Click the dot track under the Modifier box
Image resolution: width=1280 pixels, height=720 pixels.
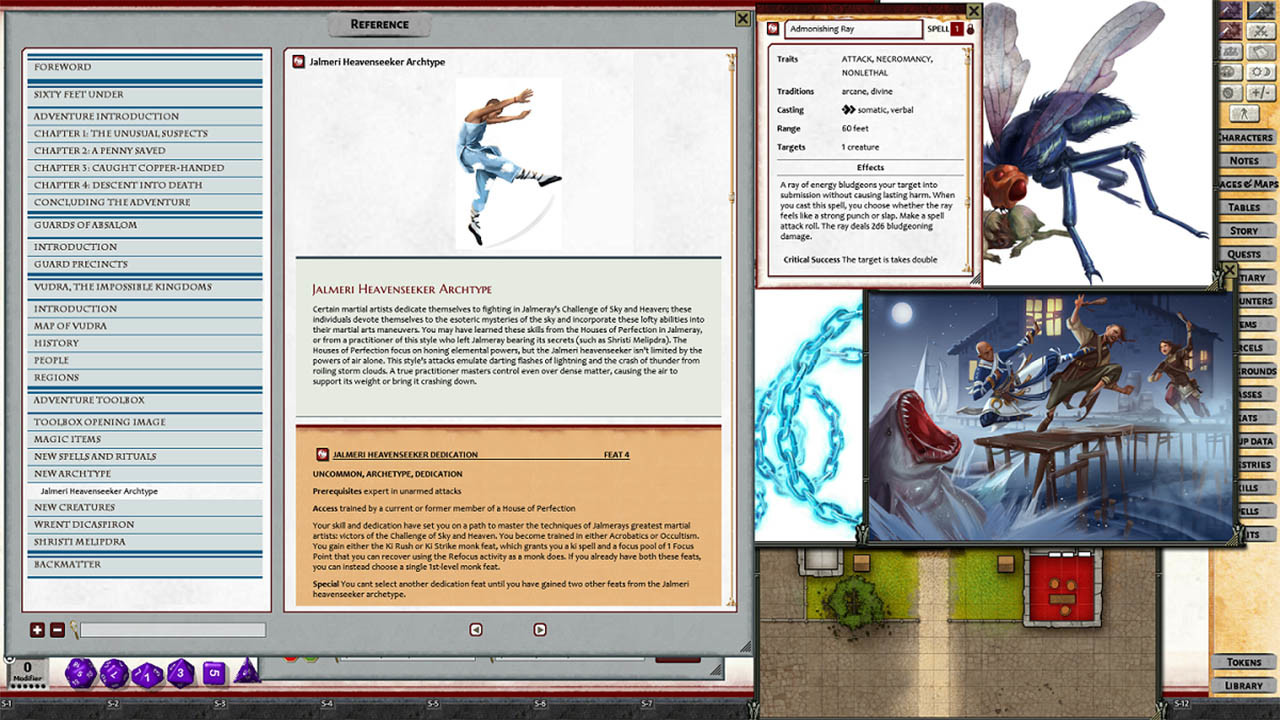tap(27, 686)
